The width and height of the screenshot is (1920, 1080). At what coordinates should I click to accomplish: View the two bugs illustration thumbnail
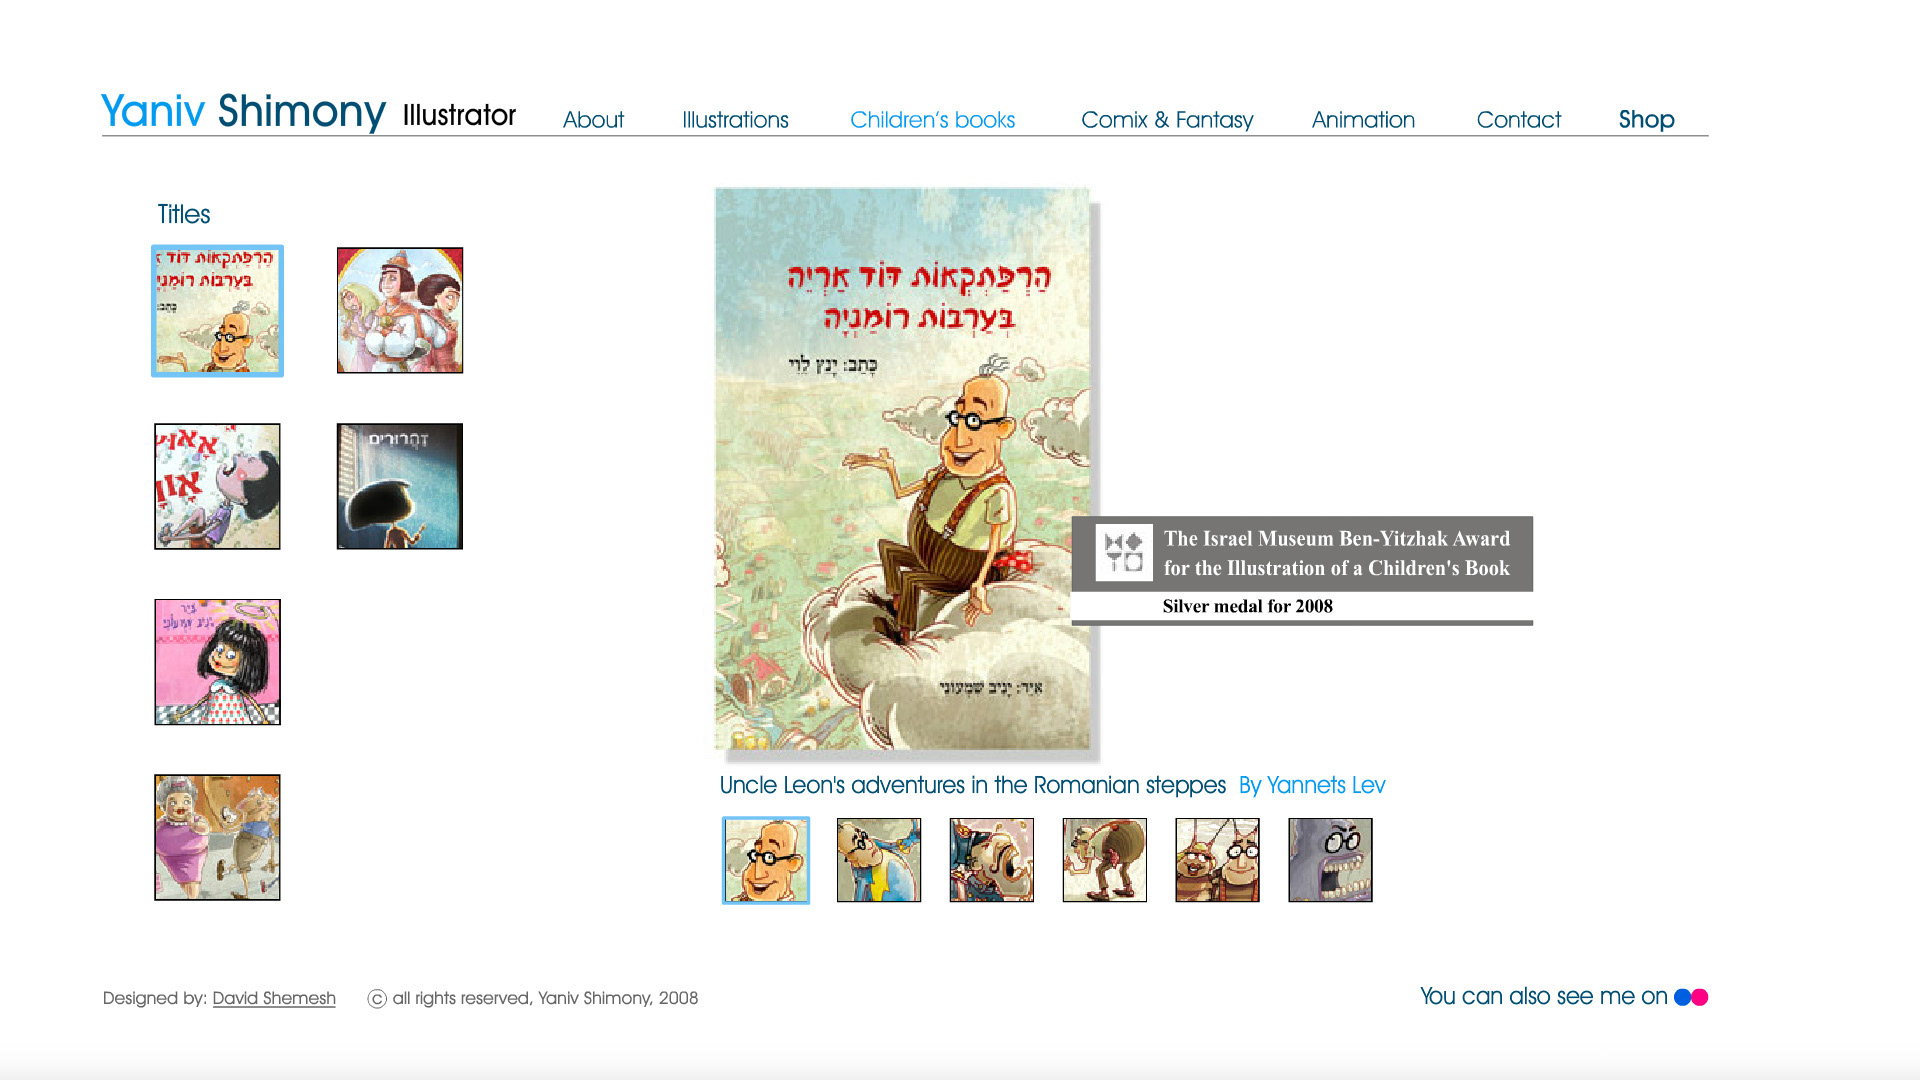pos(1218,860)
